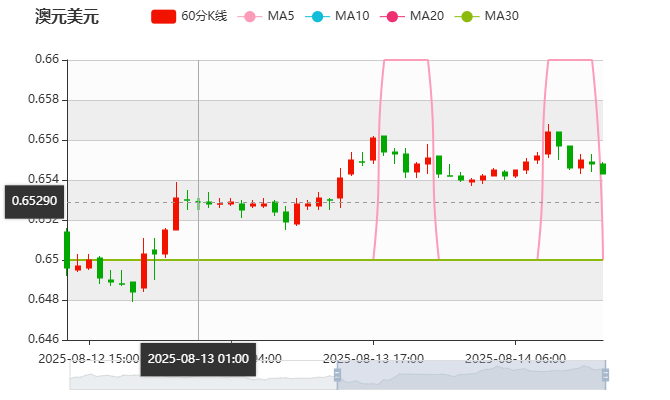Click the MA5 legend line marker
670x400 pixels.
(x=249, y=17)
